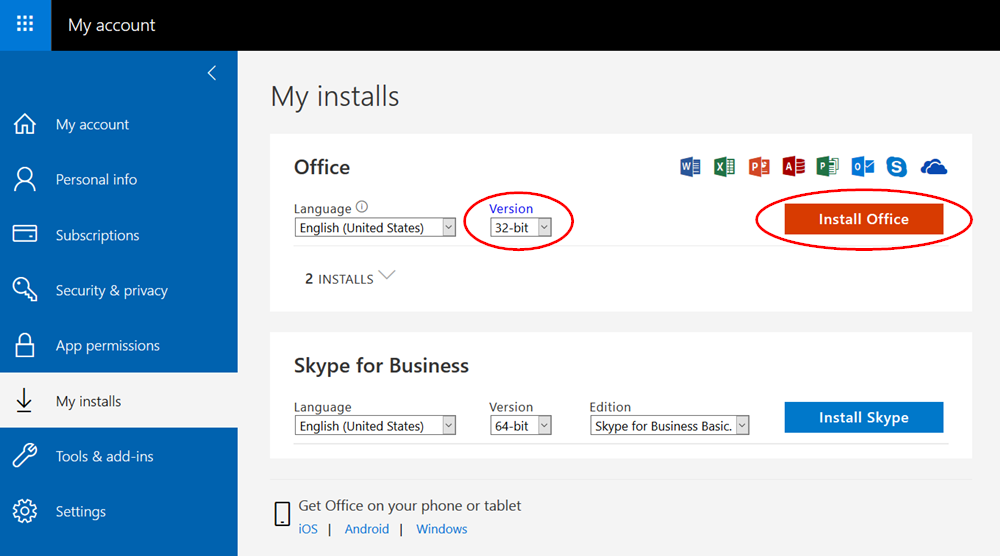Open the Skype for Business Edition dropdown

(x=670, y=425)
